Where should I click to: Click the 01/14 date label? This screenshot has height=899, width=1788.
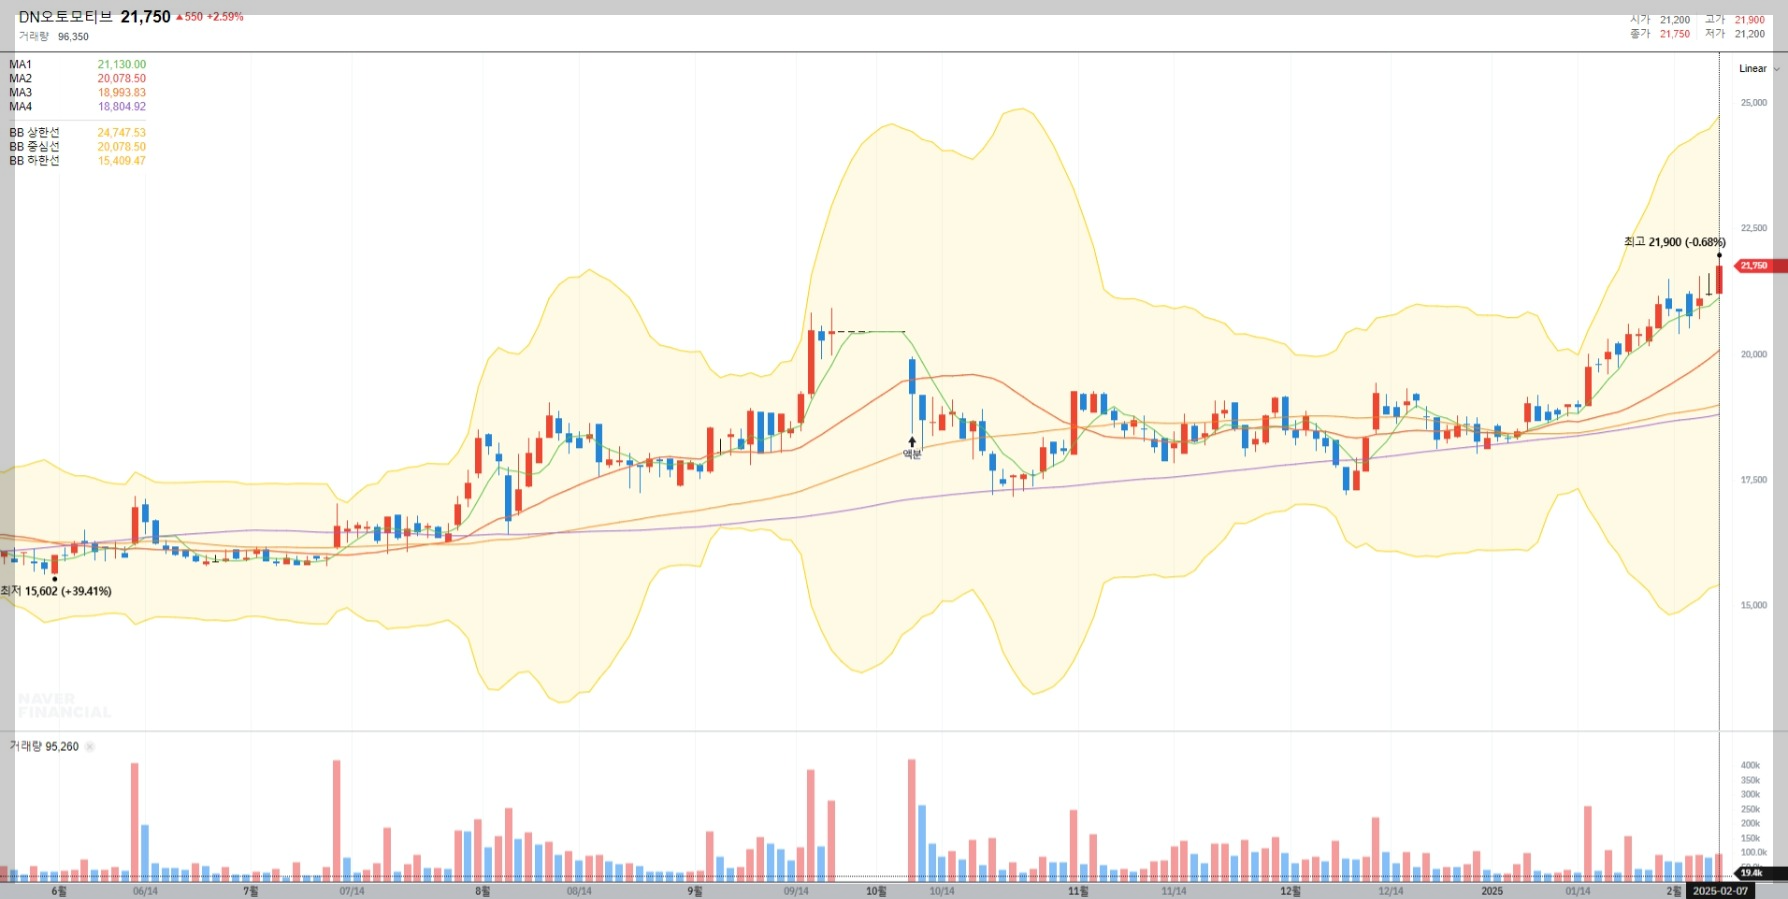[x=1578, y=892]
